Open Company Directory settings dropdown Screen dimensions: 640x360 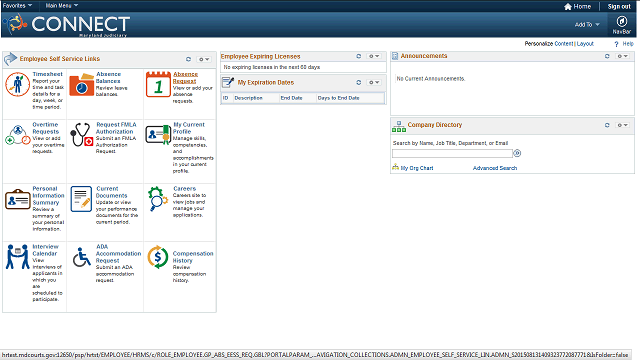622,125
